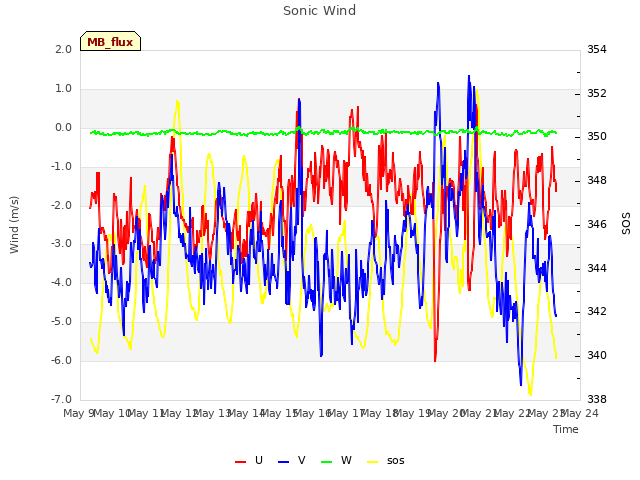Viewport: 640px width, 480px height.
Task: Toggle the V series legend entry
Action: click(x=291, y=461)
